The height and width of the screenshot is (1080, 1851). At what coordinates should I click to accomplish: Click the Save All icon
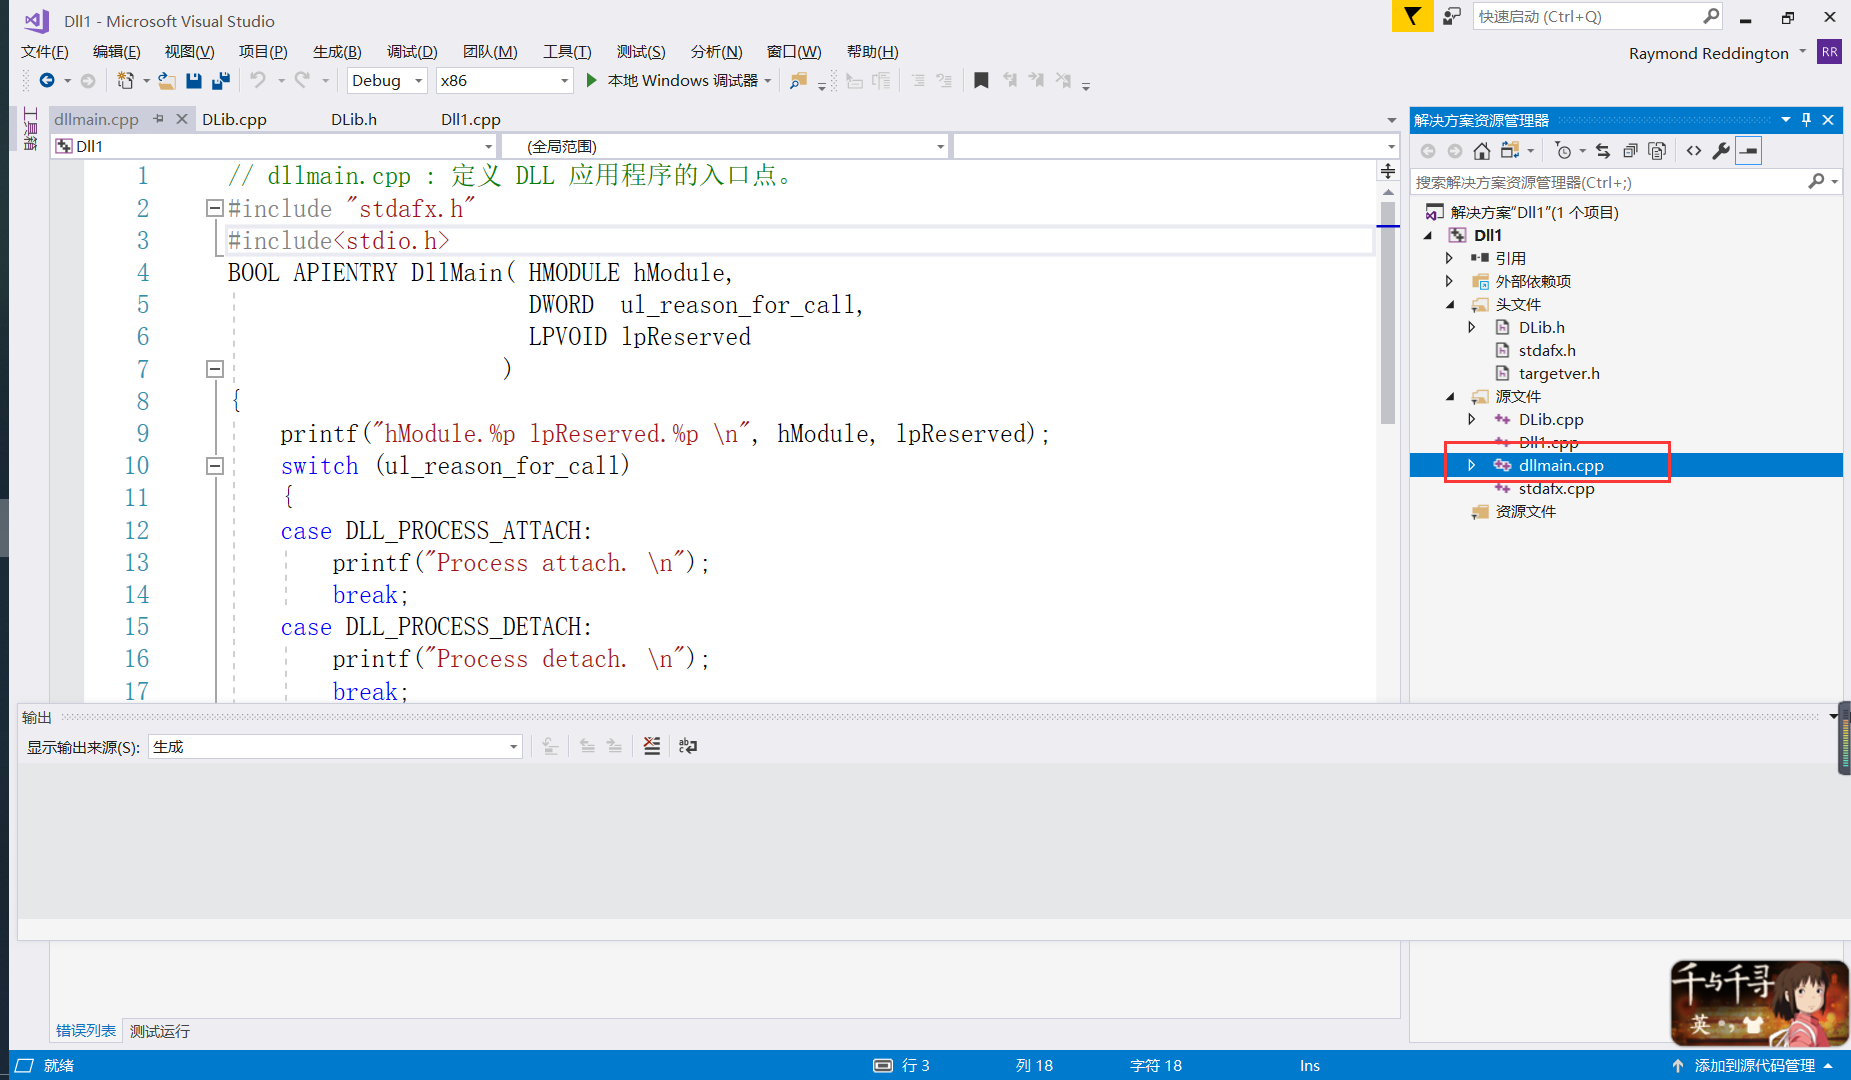pos(220,80)
